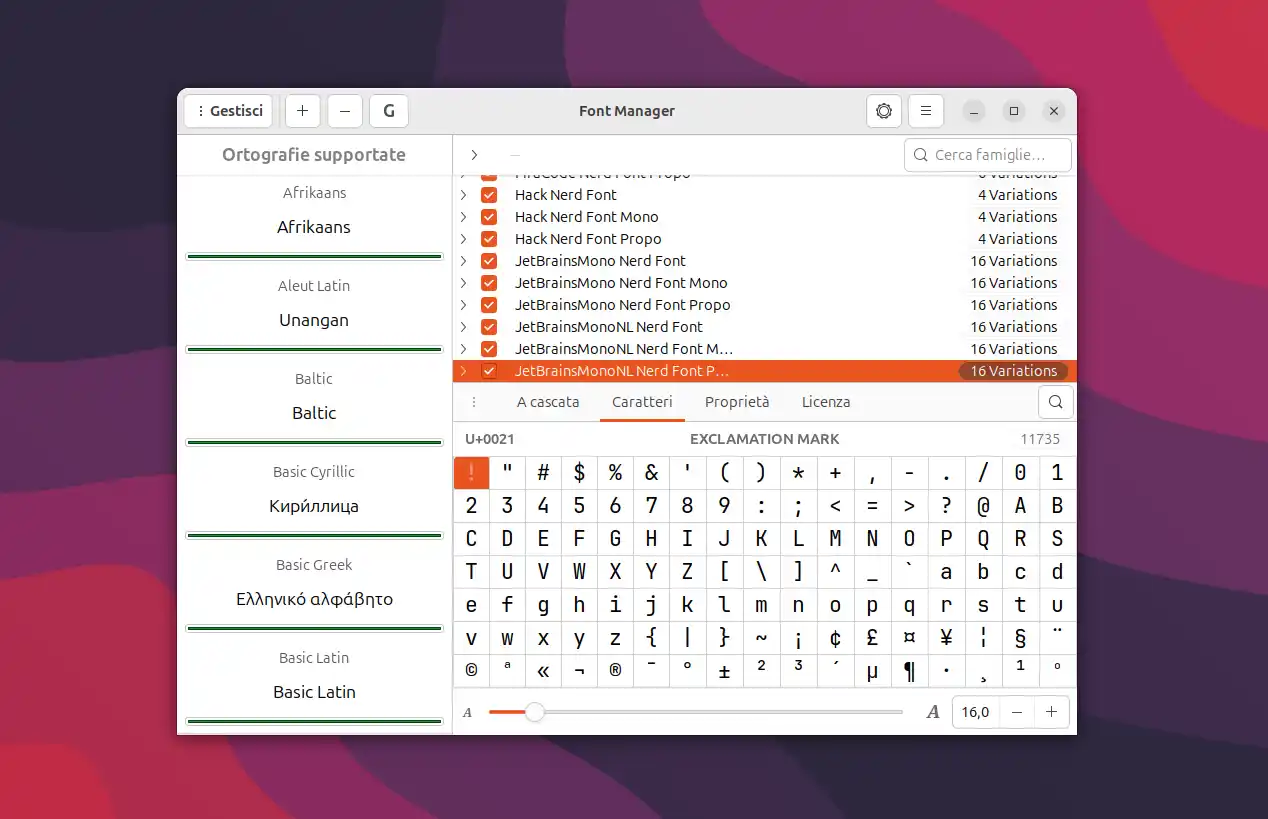Uncheck the selected JetBrainsMonoNL Nerd Font P… checkbox
The width and height of the screenshot is (1268, 819).
point(489,371)
